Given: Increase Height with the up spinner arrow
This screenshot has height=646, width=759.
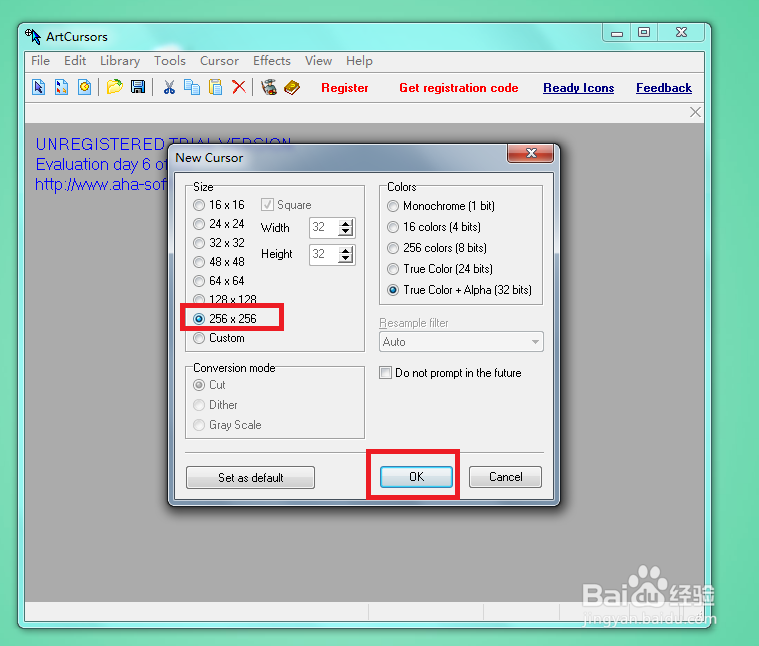Looking at the screenshot, I should pyautogui.click(x=346, y=251).
